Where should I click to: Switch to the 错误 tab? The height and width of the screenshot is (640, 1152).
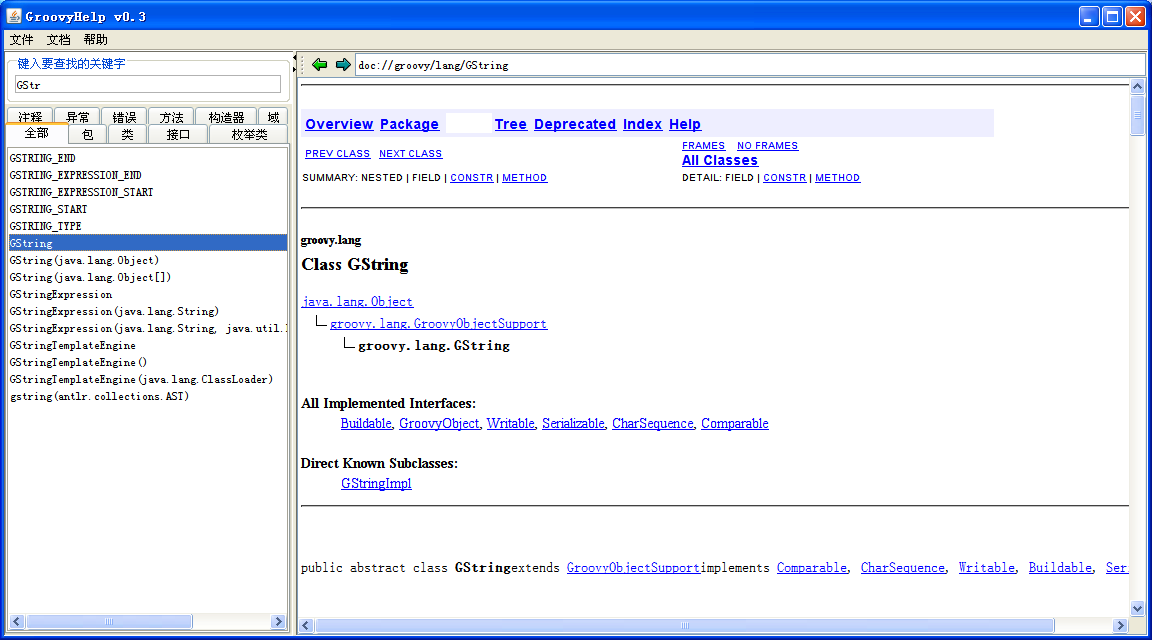click(124, 116)
